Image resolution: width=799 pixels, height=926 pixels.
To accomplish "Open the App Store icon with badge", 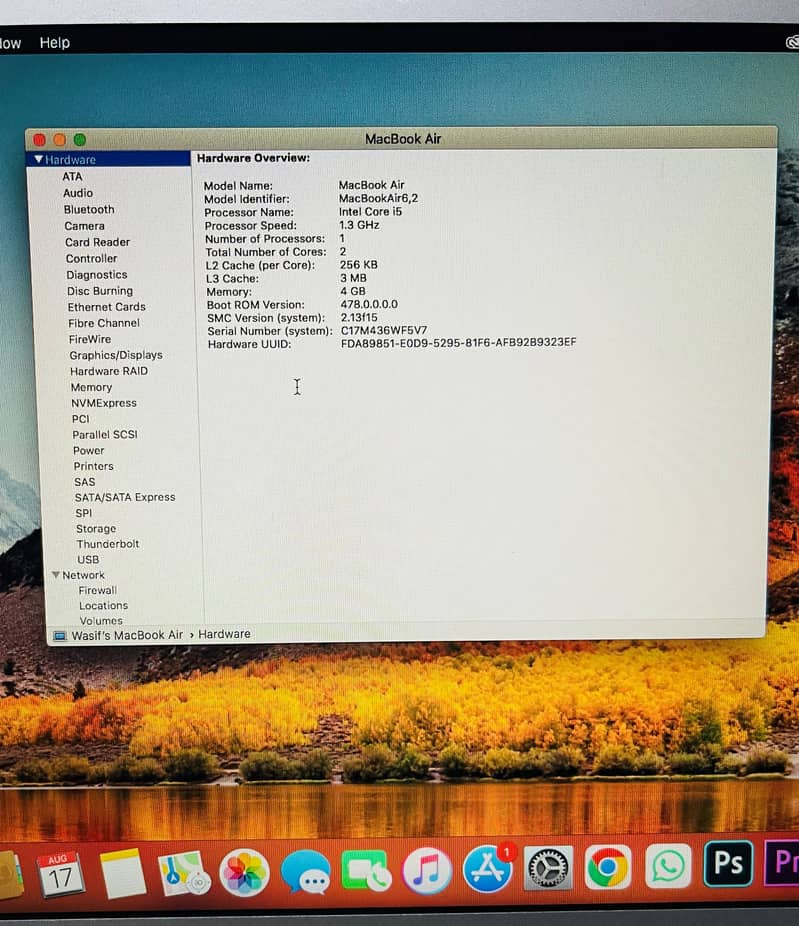I will point(487,869).
